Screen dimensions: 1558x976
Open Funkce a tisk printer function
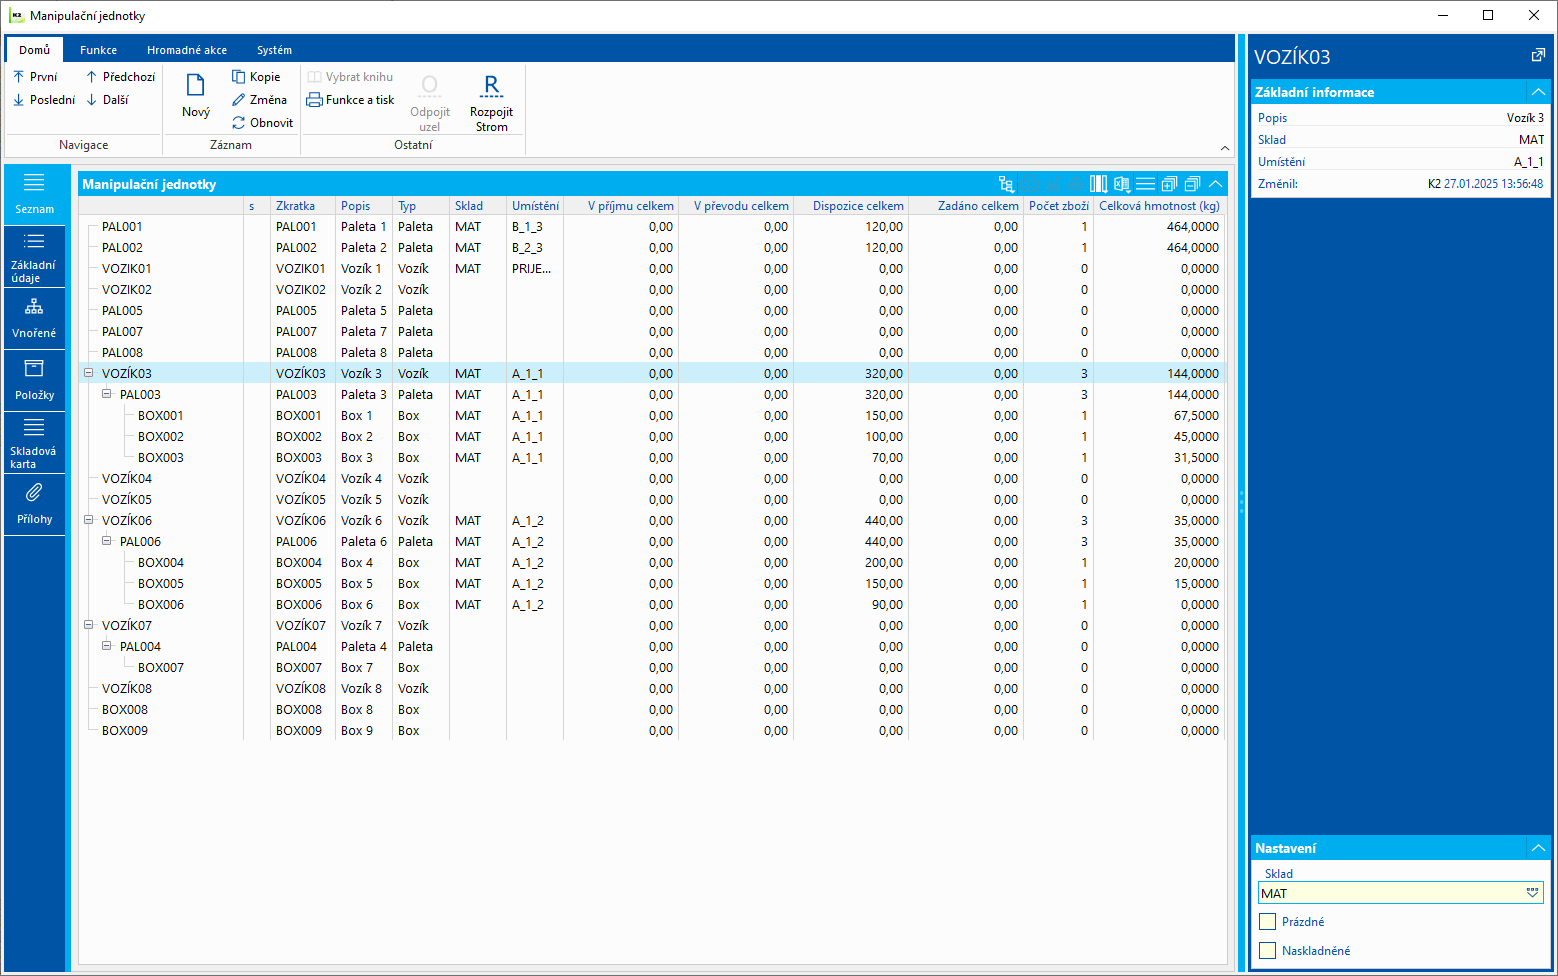[x=350, y=100]
